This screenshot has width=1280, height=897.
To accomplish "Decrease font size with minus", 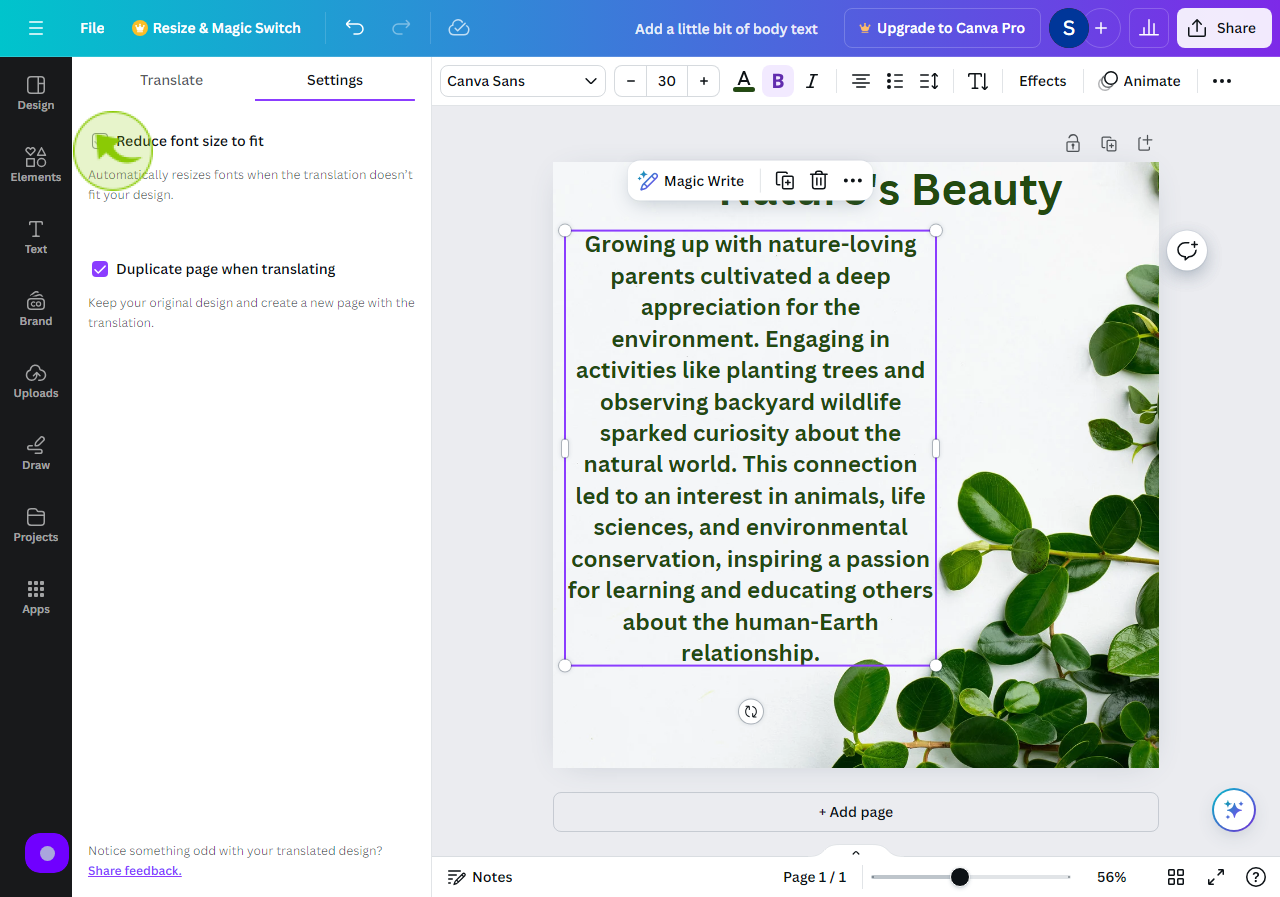I will (x=630, y=81).
